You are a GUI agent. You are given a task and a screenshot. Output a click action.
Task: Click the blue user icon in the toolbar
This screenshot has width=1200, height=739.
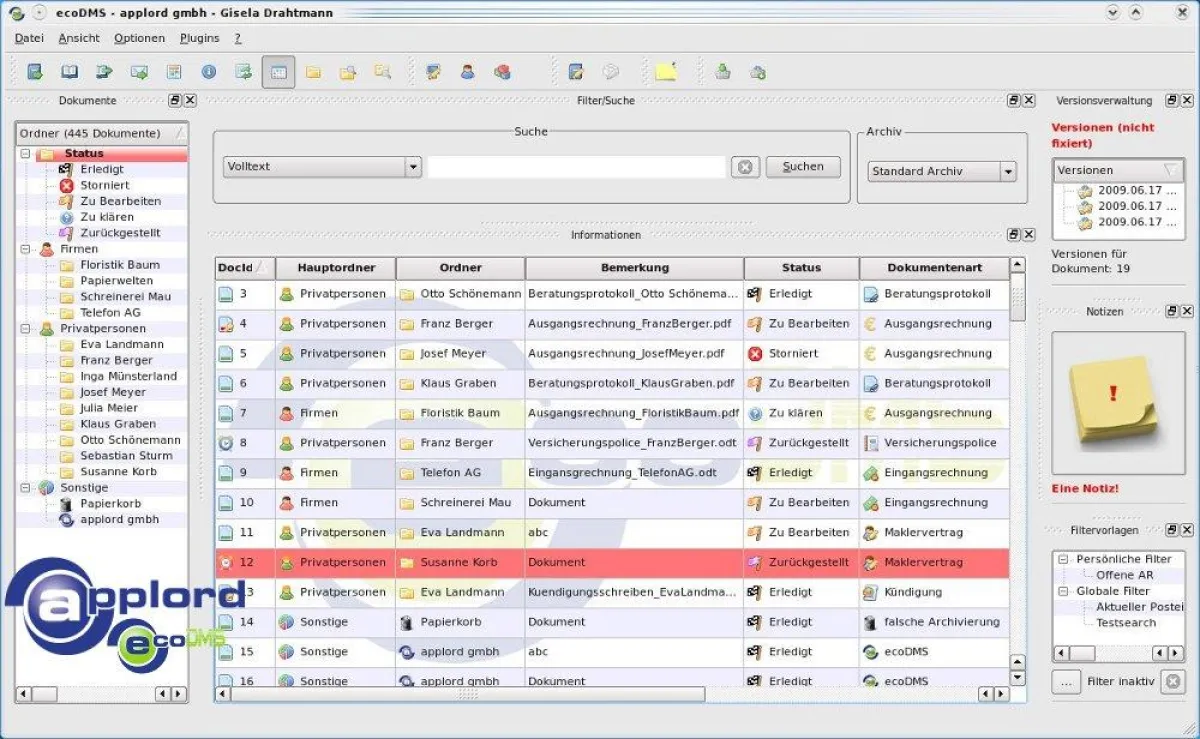click(467, 71)
